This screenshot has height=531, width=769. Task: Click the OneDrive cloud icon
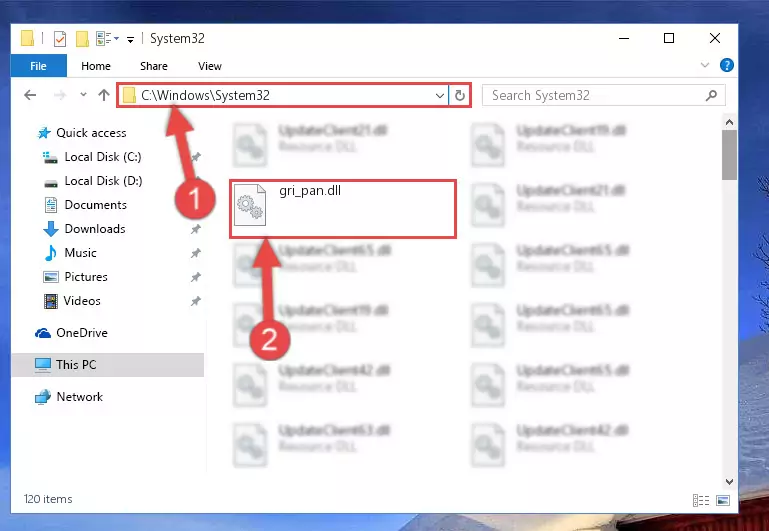coord(43,333)
